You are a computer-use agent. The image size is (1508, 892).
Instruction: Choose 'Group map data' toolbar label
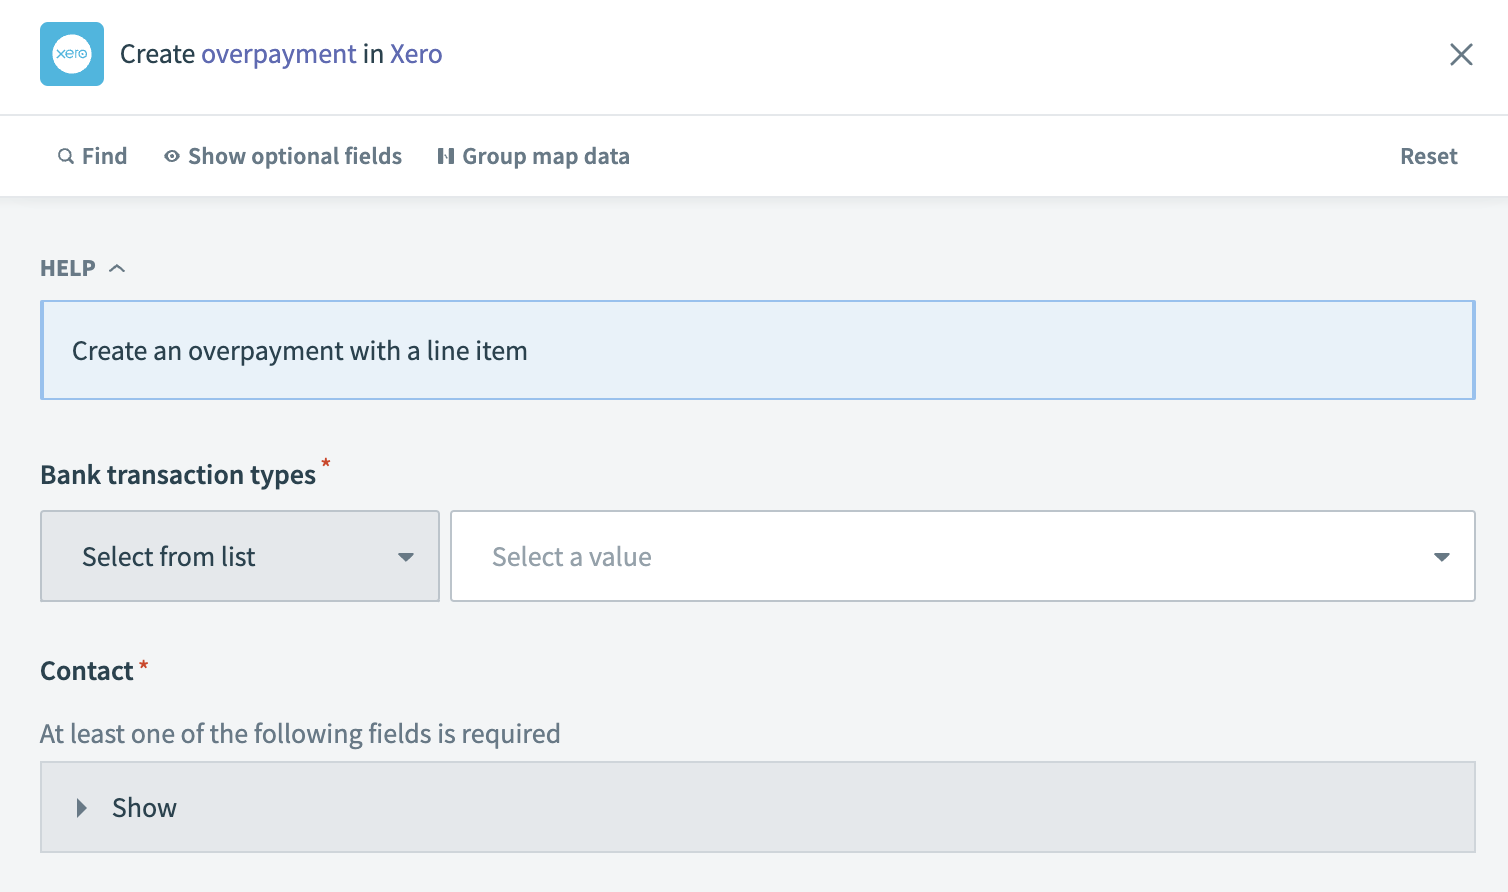(546, 156)
